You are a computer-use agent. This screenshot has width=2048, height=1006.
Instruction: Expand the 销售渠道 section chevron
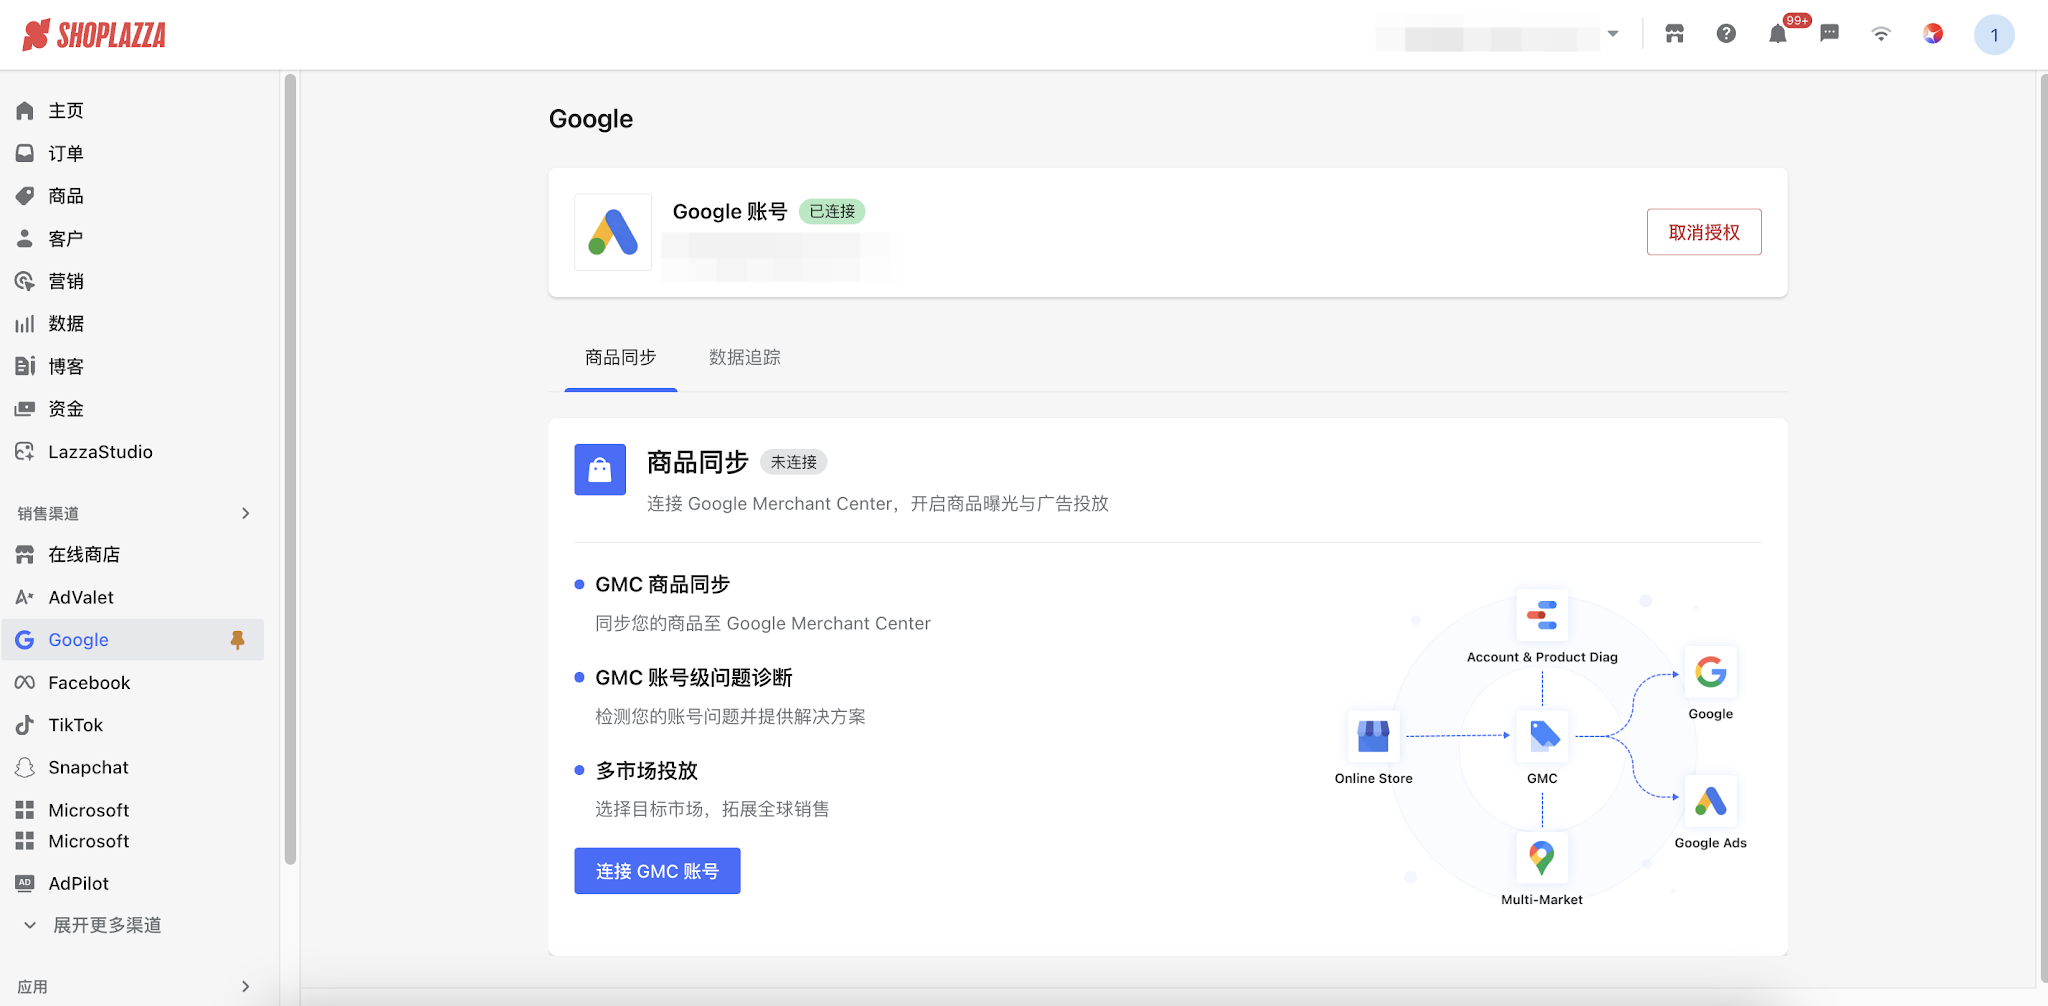coord(246,514)
